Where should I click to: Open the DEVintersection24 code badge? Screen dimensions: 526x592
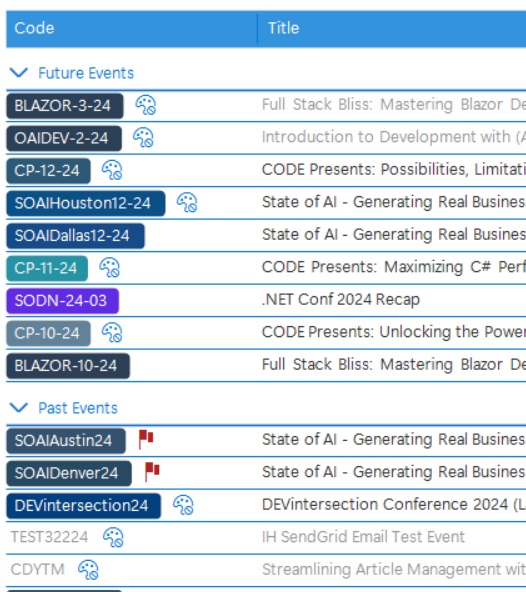83,506
